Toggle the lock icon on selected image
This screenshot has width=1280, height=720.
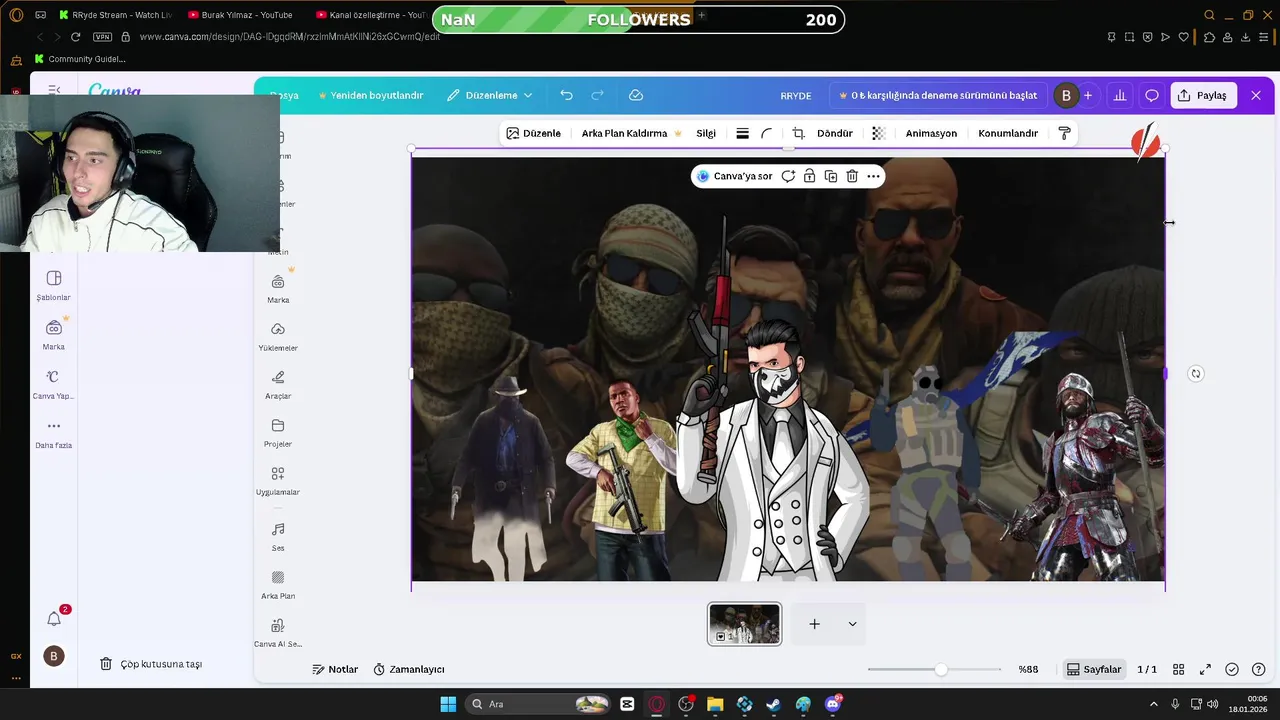(810, 176)
